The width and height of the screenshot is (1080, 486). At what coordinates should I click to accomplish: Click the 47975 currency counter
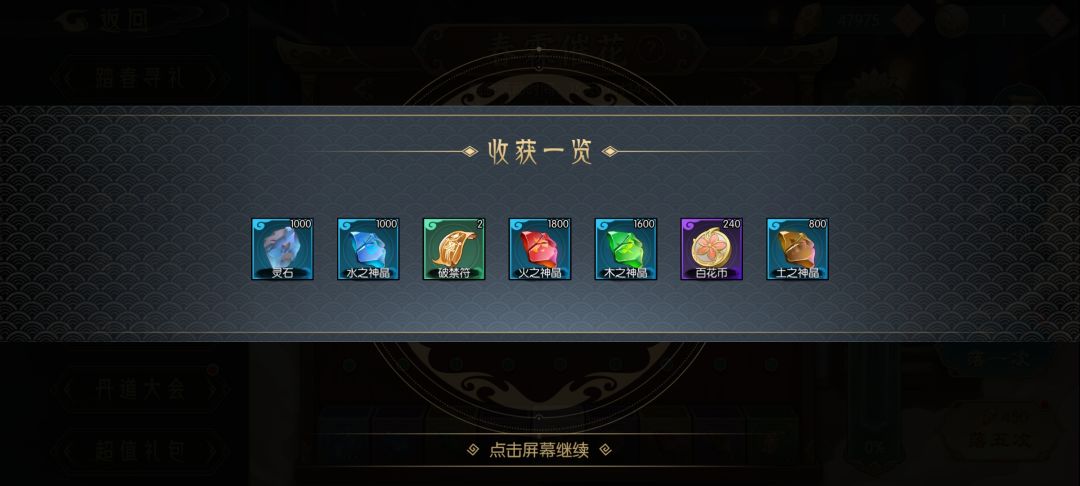859,21
